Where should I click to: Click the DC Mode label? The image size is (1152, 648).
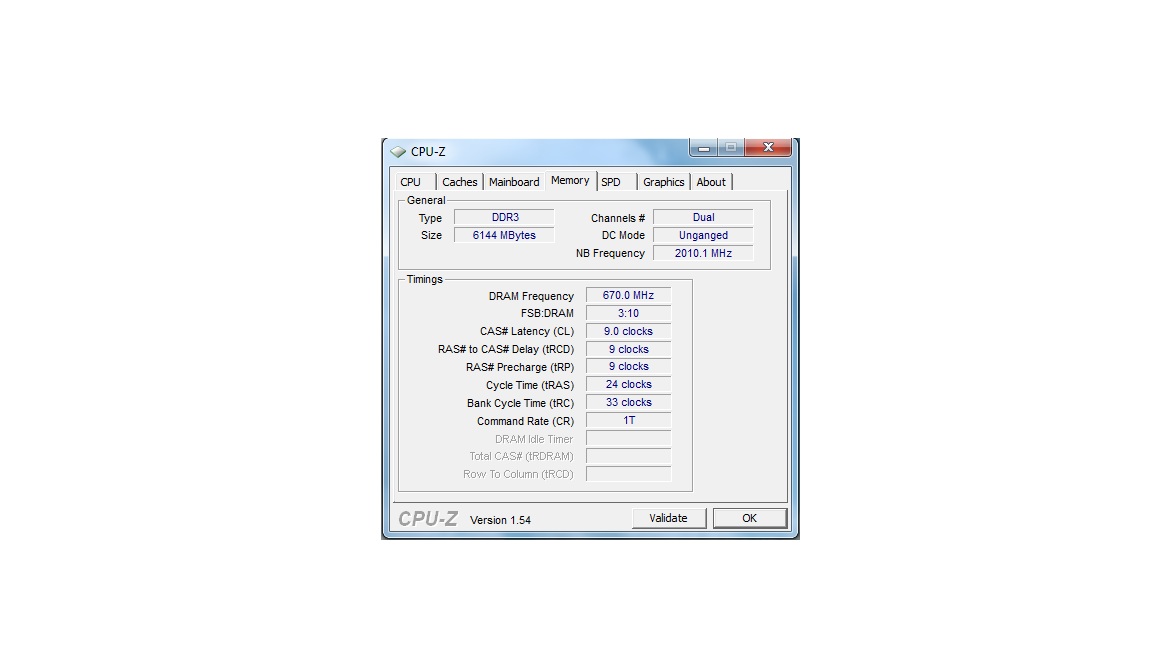623,236
